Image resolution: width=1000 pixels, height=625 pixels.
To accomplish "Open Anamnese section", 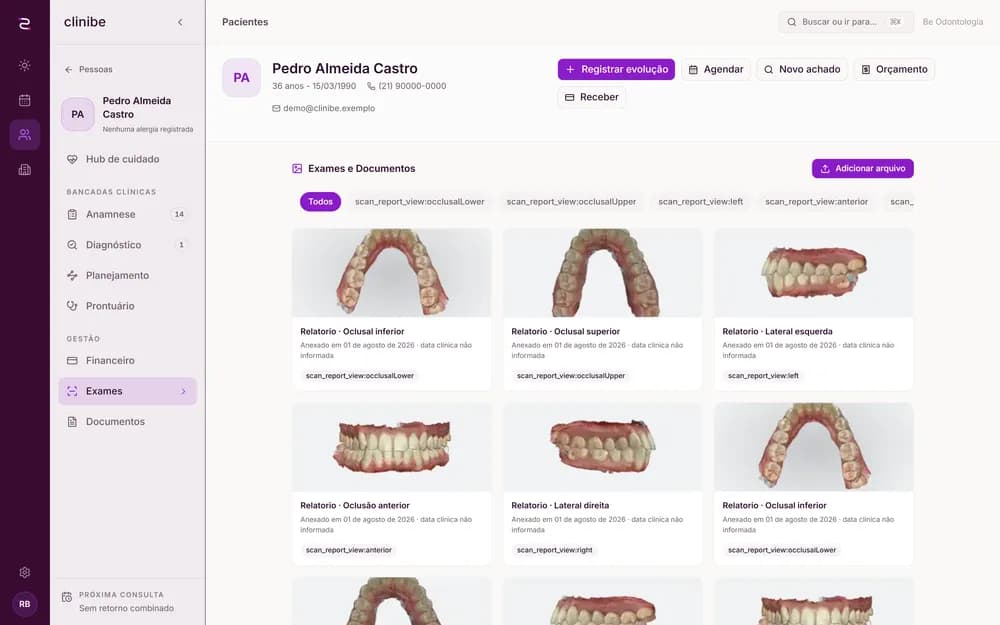I will coord(127,214).
